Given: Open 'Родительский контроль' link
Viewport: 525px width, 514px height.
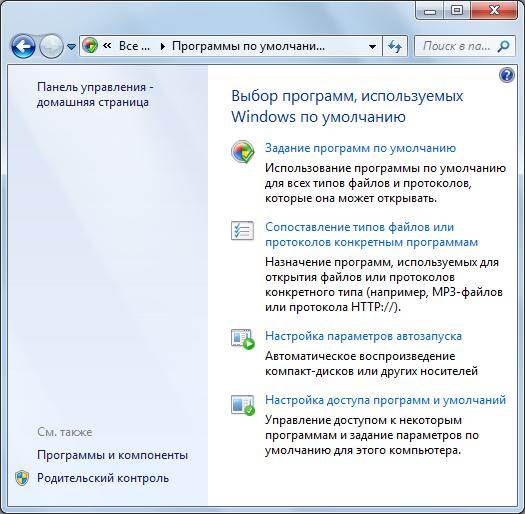Looking at the screenshot, I should (x=103, y=478).
